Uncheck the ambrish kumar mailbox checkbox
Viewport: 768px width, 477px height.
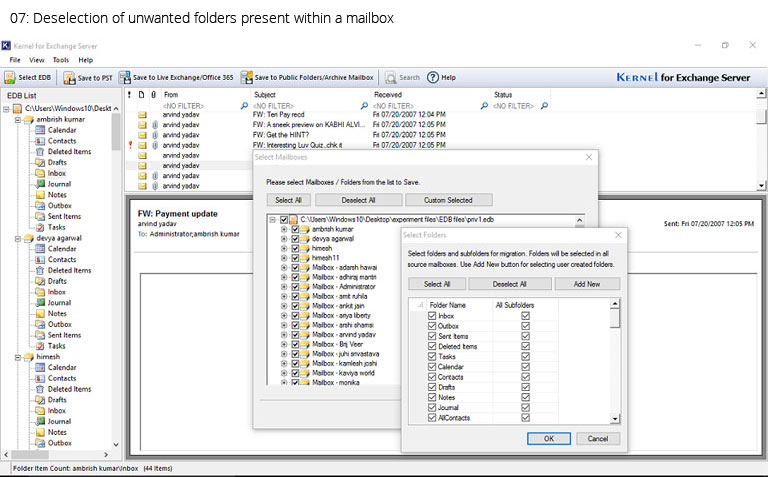click(x=295, y=229)
